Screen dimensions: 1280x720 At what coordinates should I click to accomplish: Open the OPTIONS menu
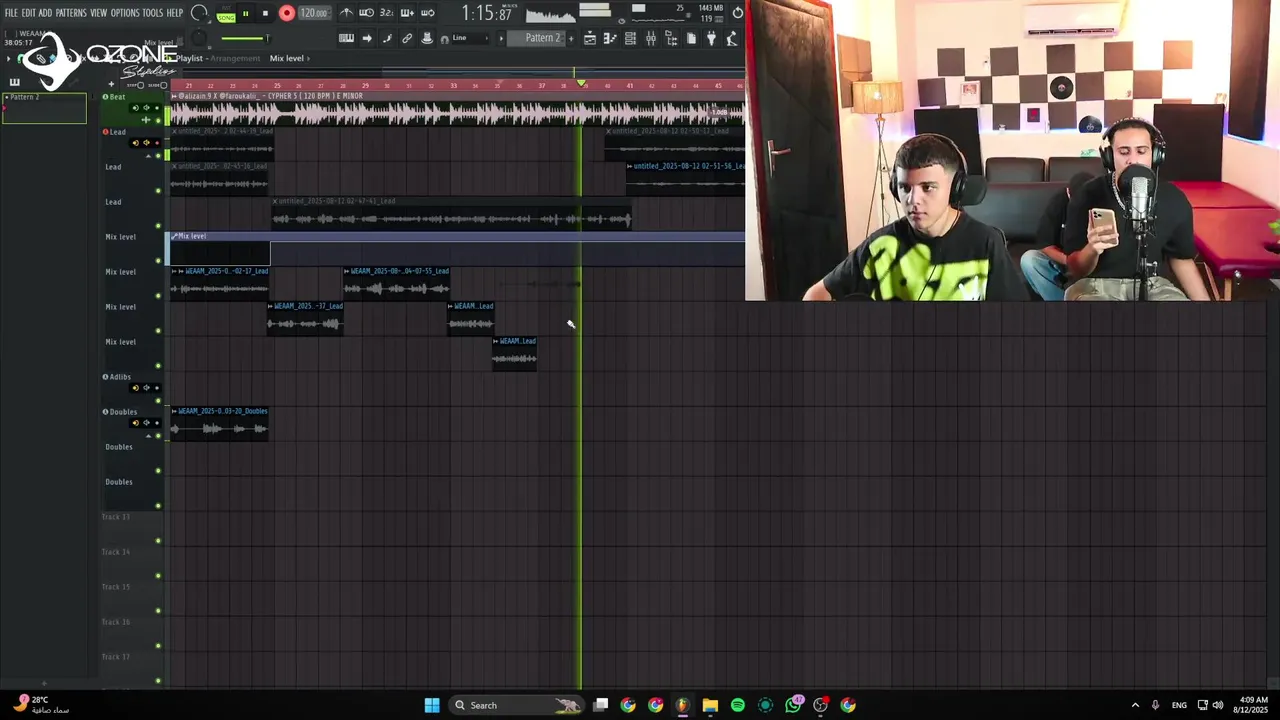pyautogui.click(x=125, y=13)
